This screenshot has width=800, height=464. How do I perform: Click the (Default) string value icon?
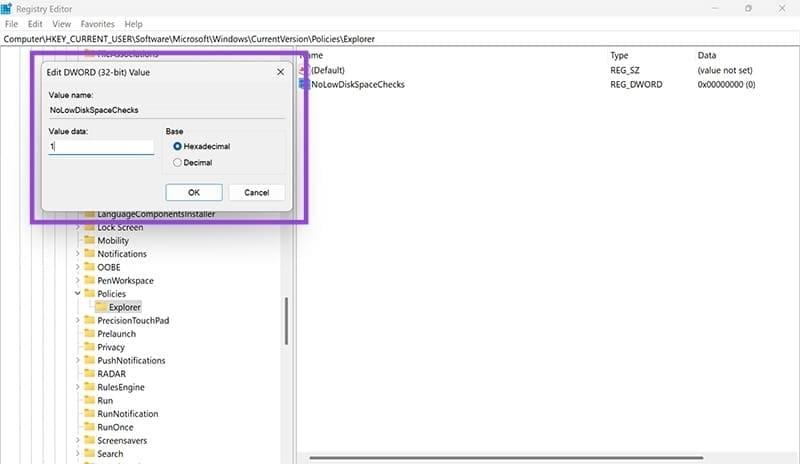304,70
